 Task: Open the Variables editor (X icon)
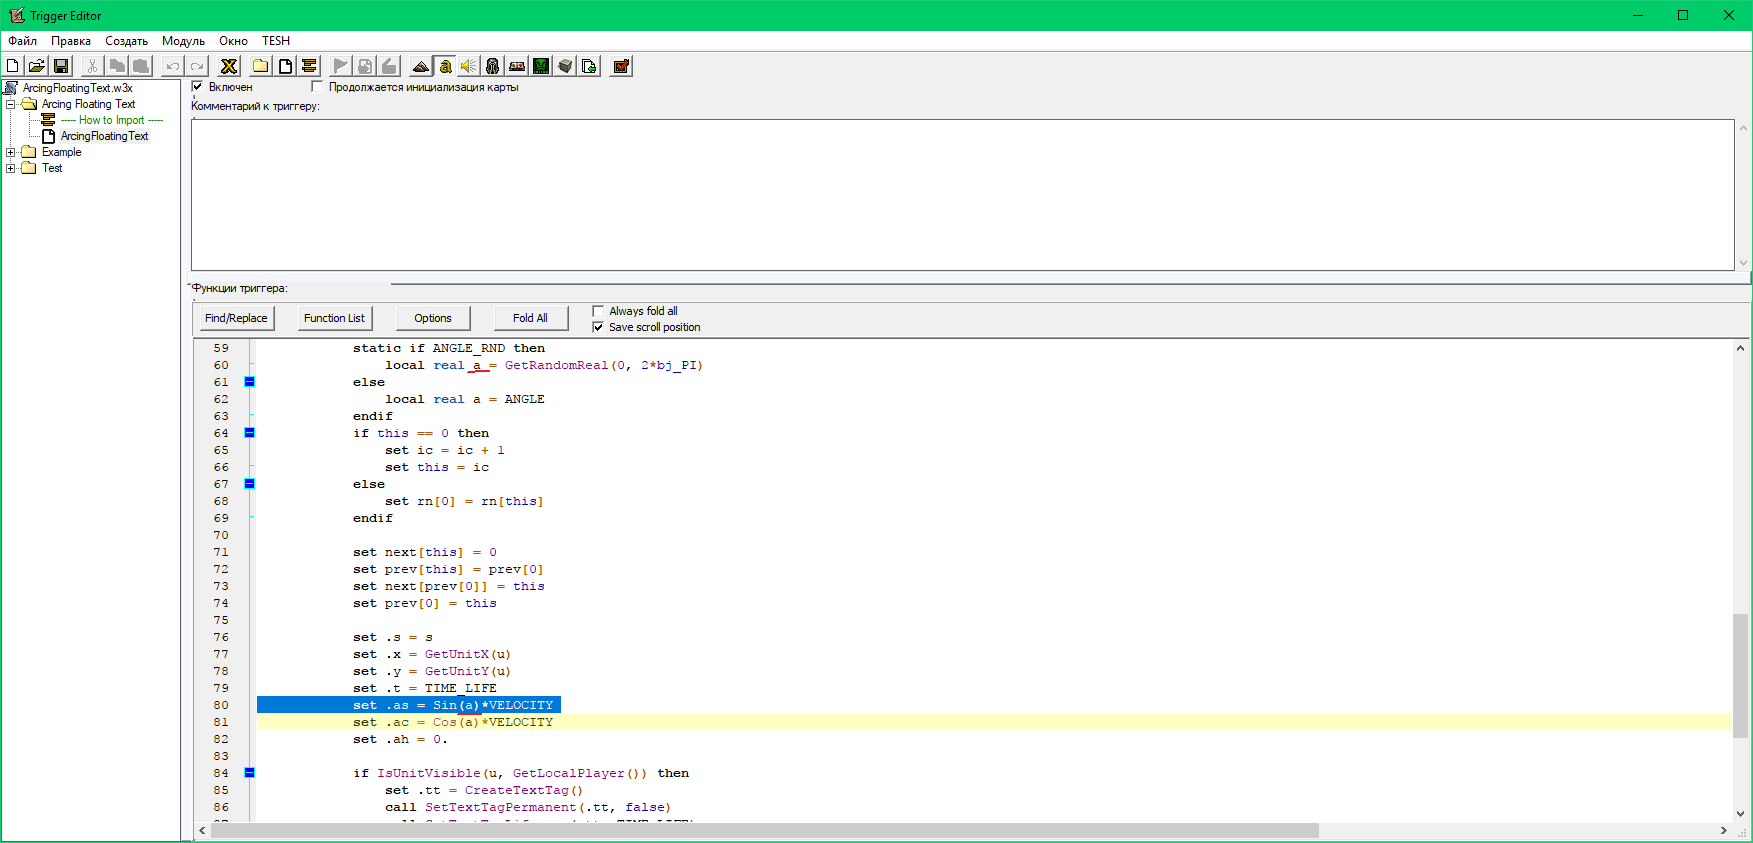[x=229, y=66]
